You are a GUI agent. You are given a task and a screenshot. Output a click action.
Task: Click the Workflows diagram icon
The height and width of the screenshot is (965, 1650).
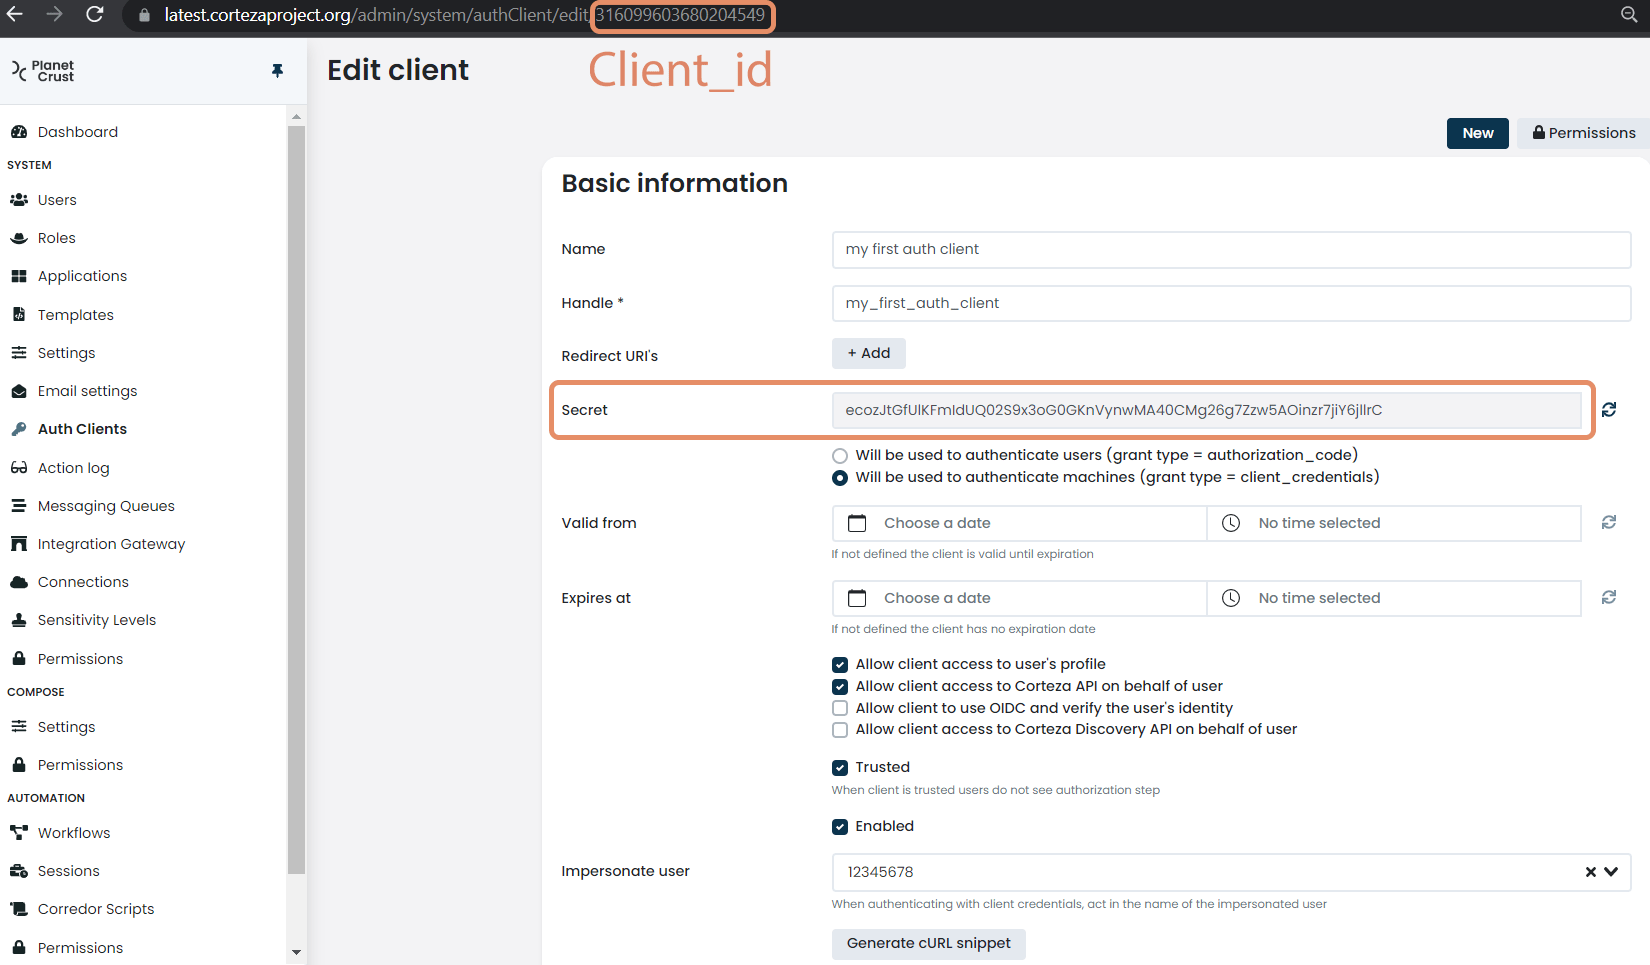click(19, 833)
